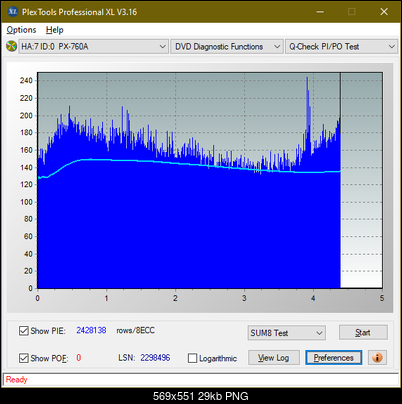Toggle the Show POF checkbox
Viewport: 402px width, 404px height.
pos(23,358)
